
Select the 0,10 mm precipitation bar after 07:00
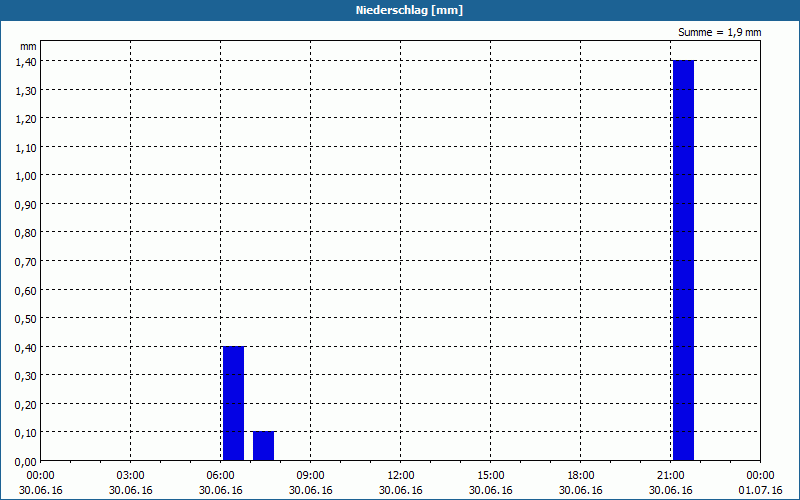click(263, 446)
